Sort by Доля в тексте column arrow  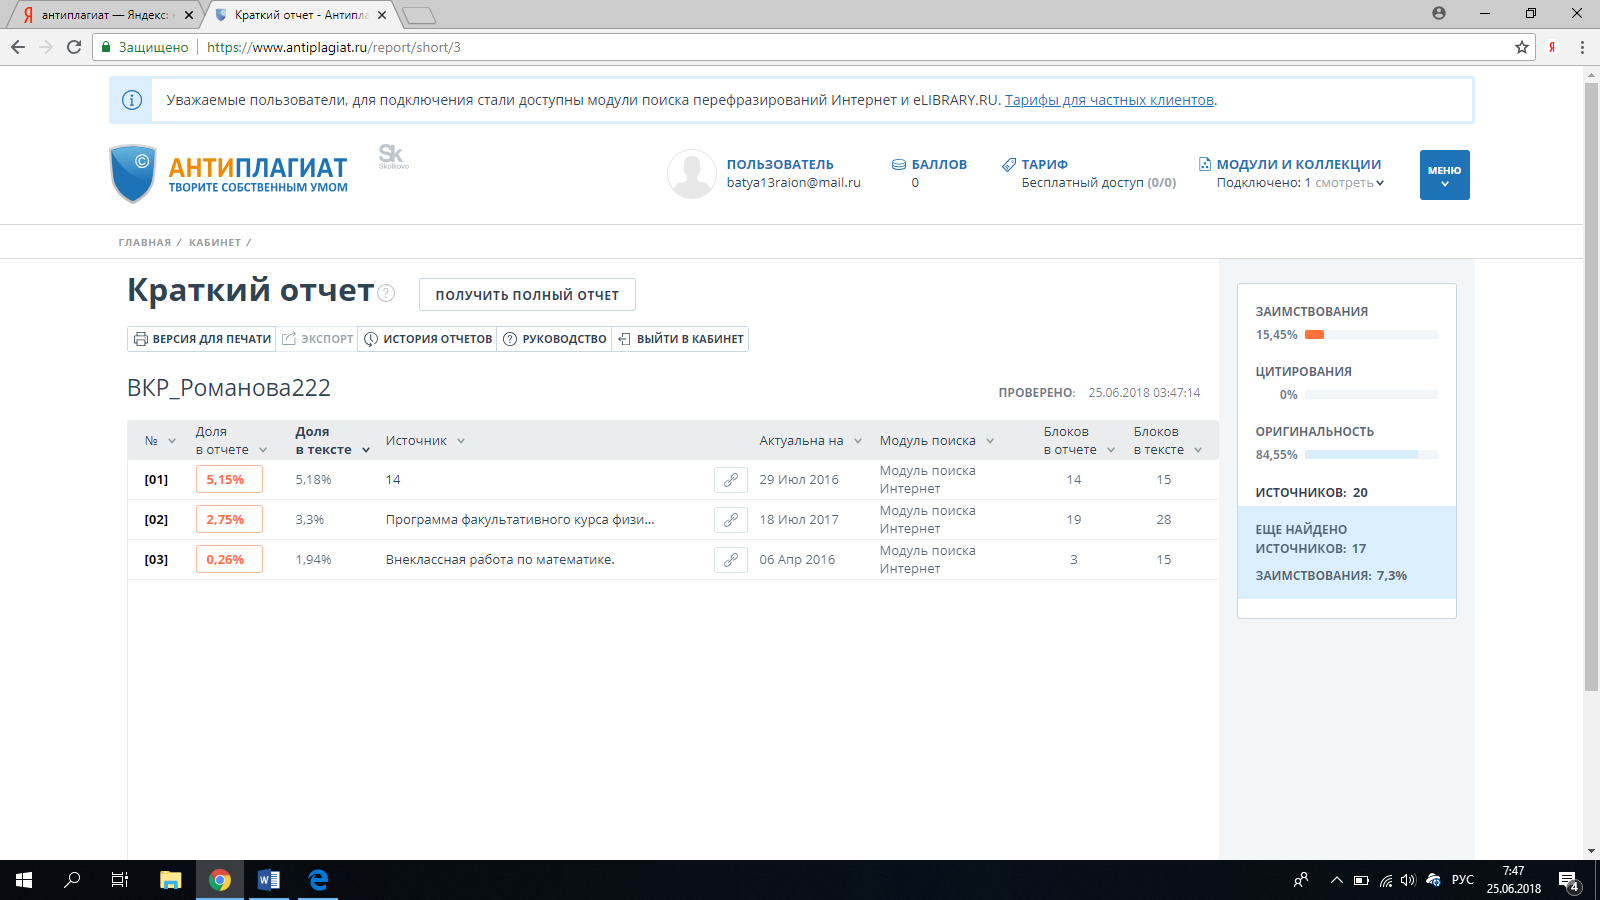pos(366,450)
